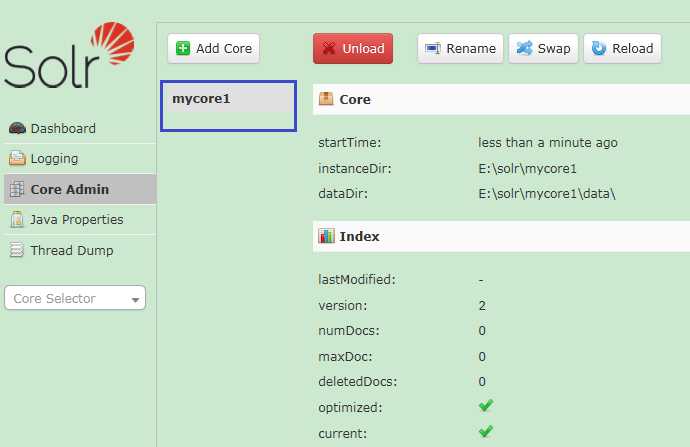The width and height of the screenshot is (690, 447).
Task: Click the instanceDir label
Action: pyautogui.click(x=355, y=169)
